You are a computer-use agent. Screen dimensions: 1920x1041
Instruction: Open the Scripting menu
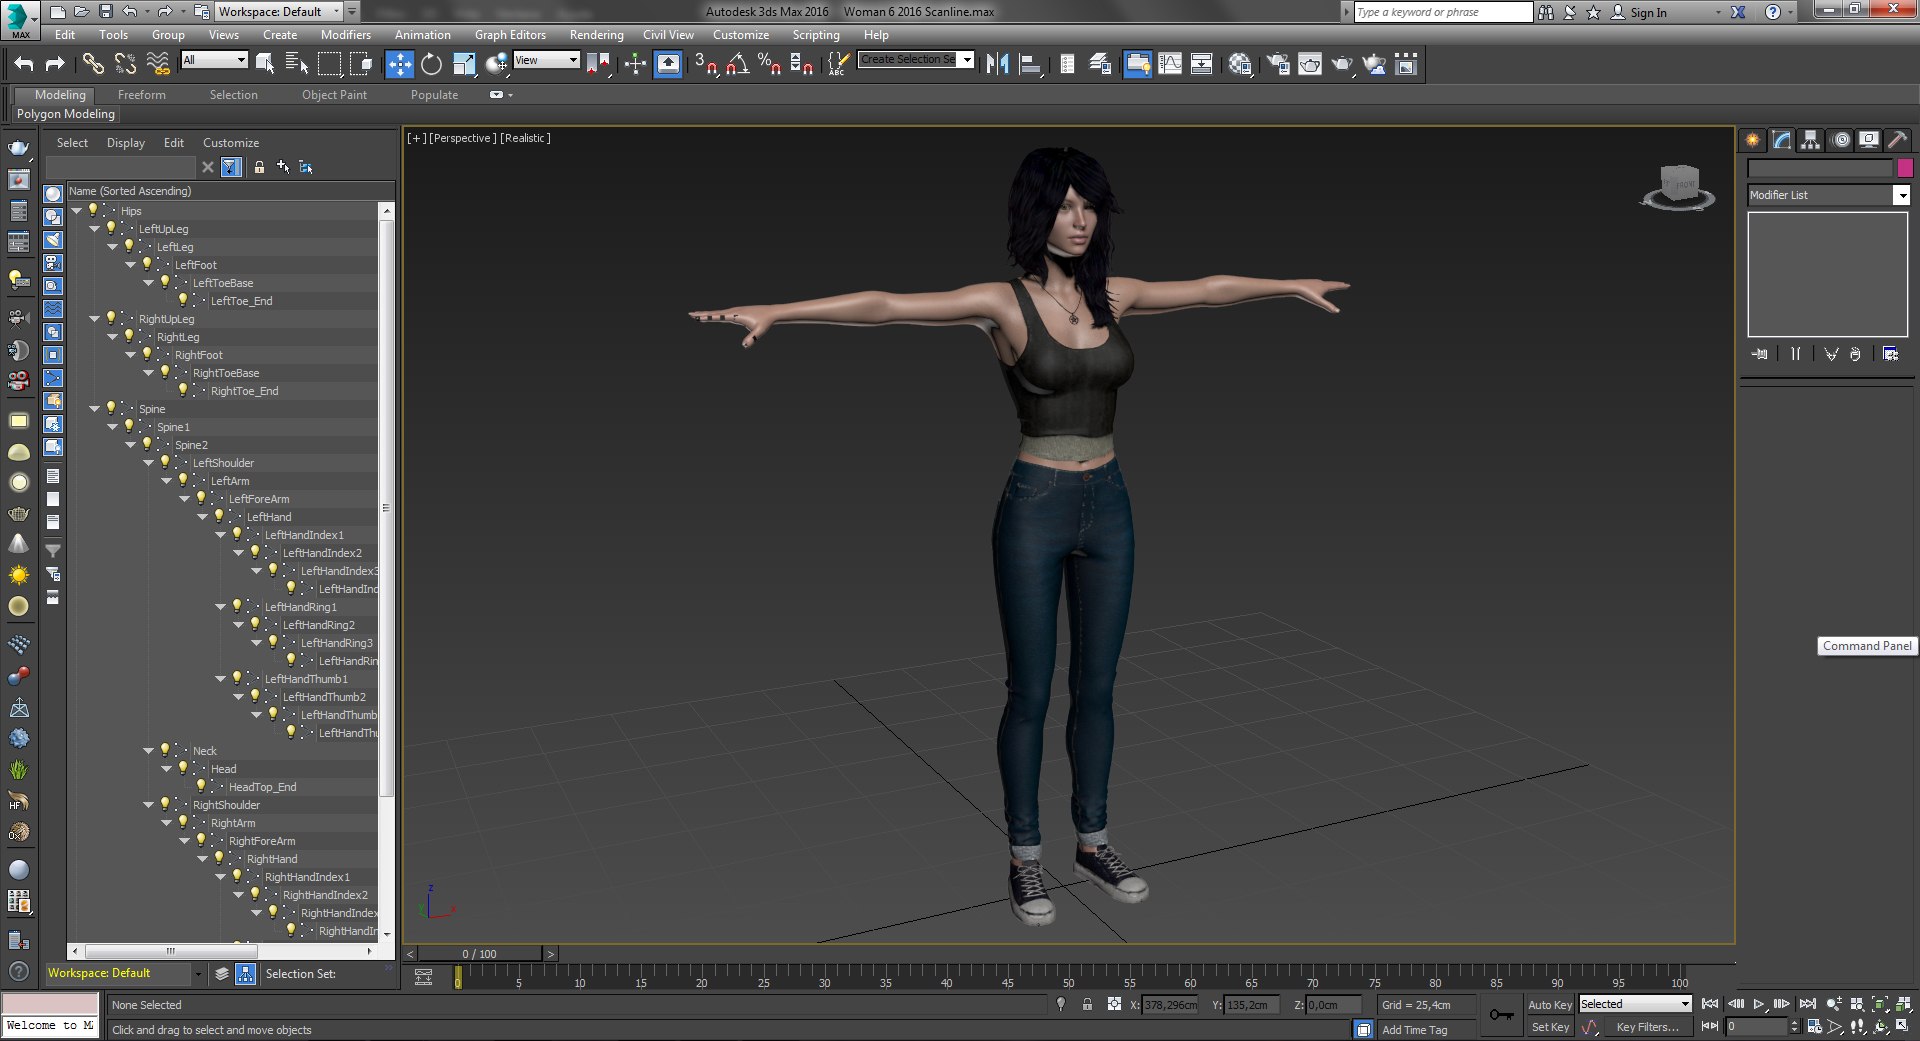click(815, 35)
